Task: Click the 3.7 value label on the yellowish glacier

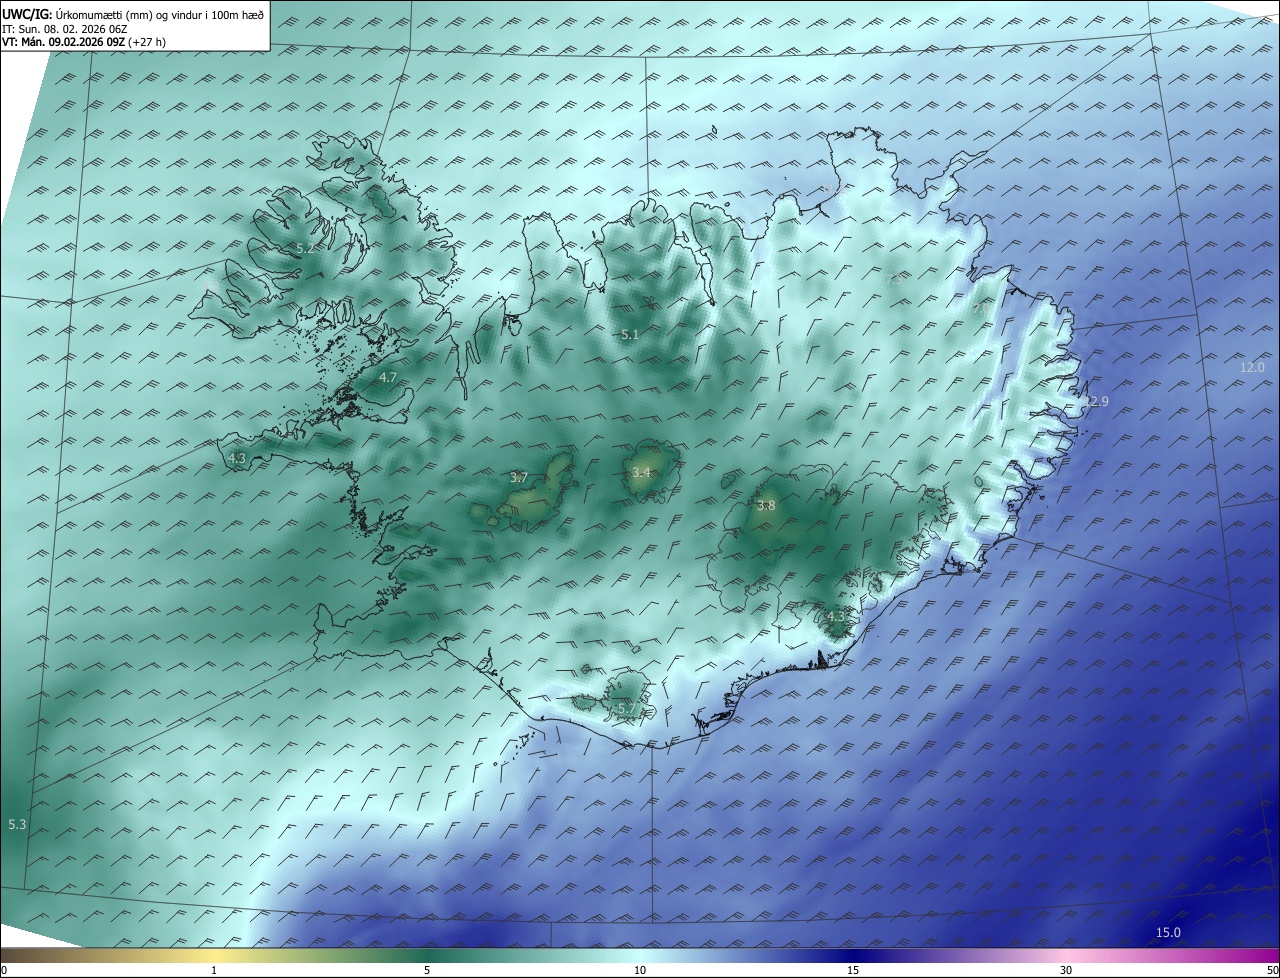Action: coord(519,477)
